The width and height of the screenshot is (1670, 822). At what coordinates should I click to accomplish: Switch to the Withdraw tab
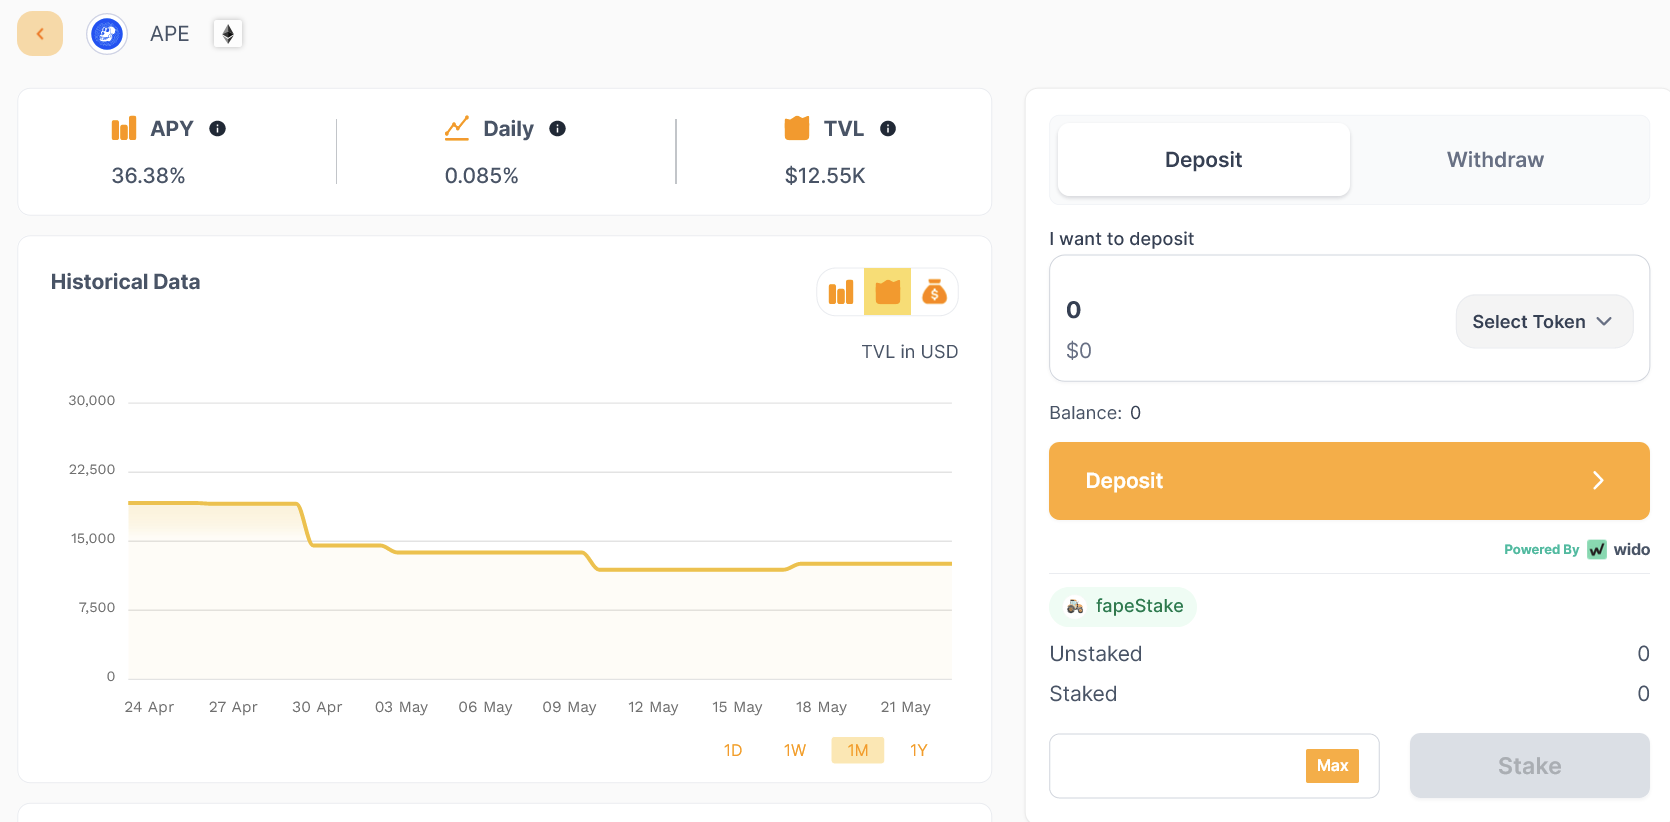pos(1495,160)
